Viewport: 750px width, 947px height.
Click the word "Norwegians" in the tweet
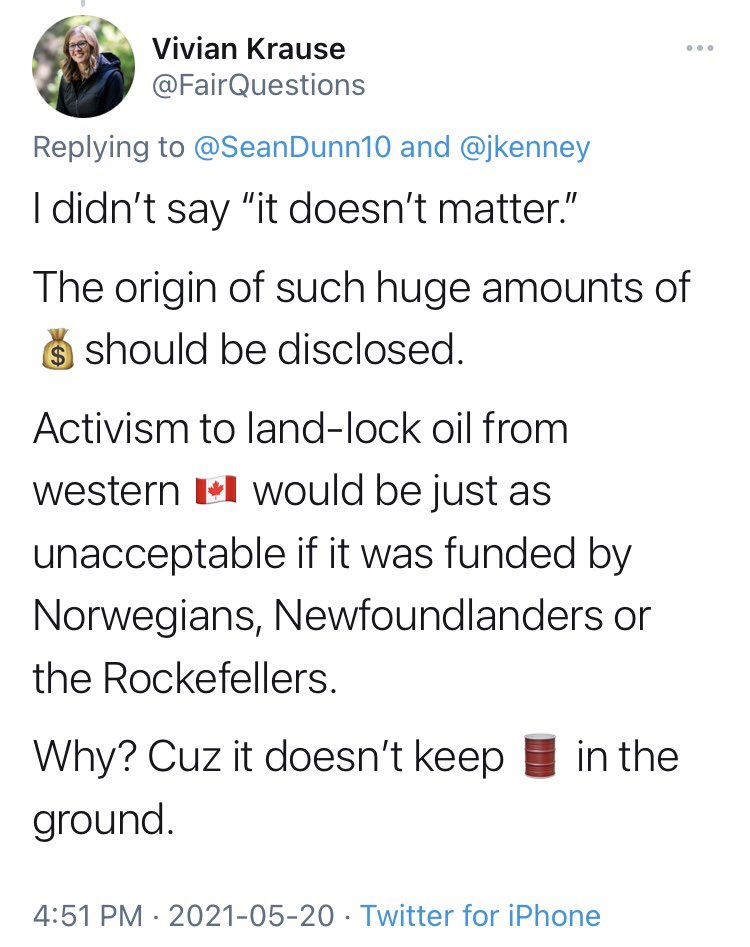click(144, 616)
